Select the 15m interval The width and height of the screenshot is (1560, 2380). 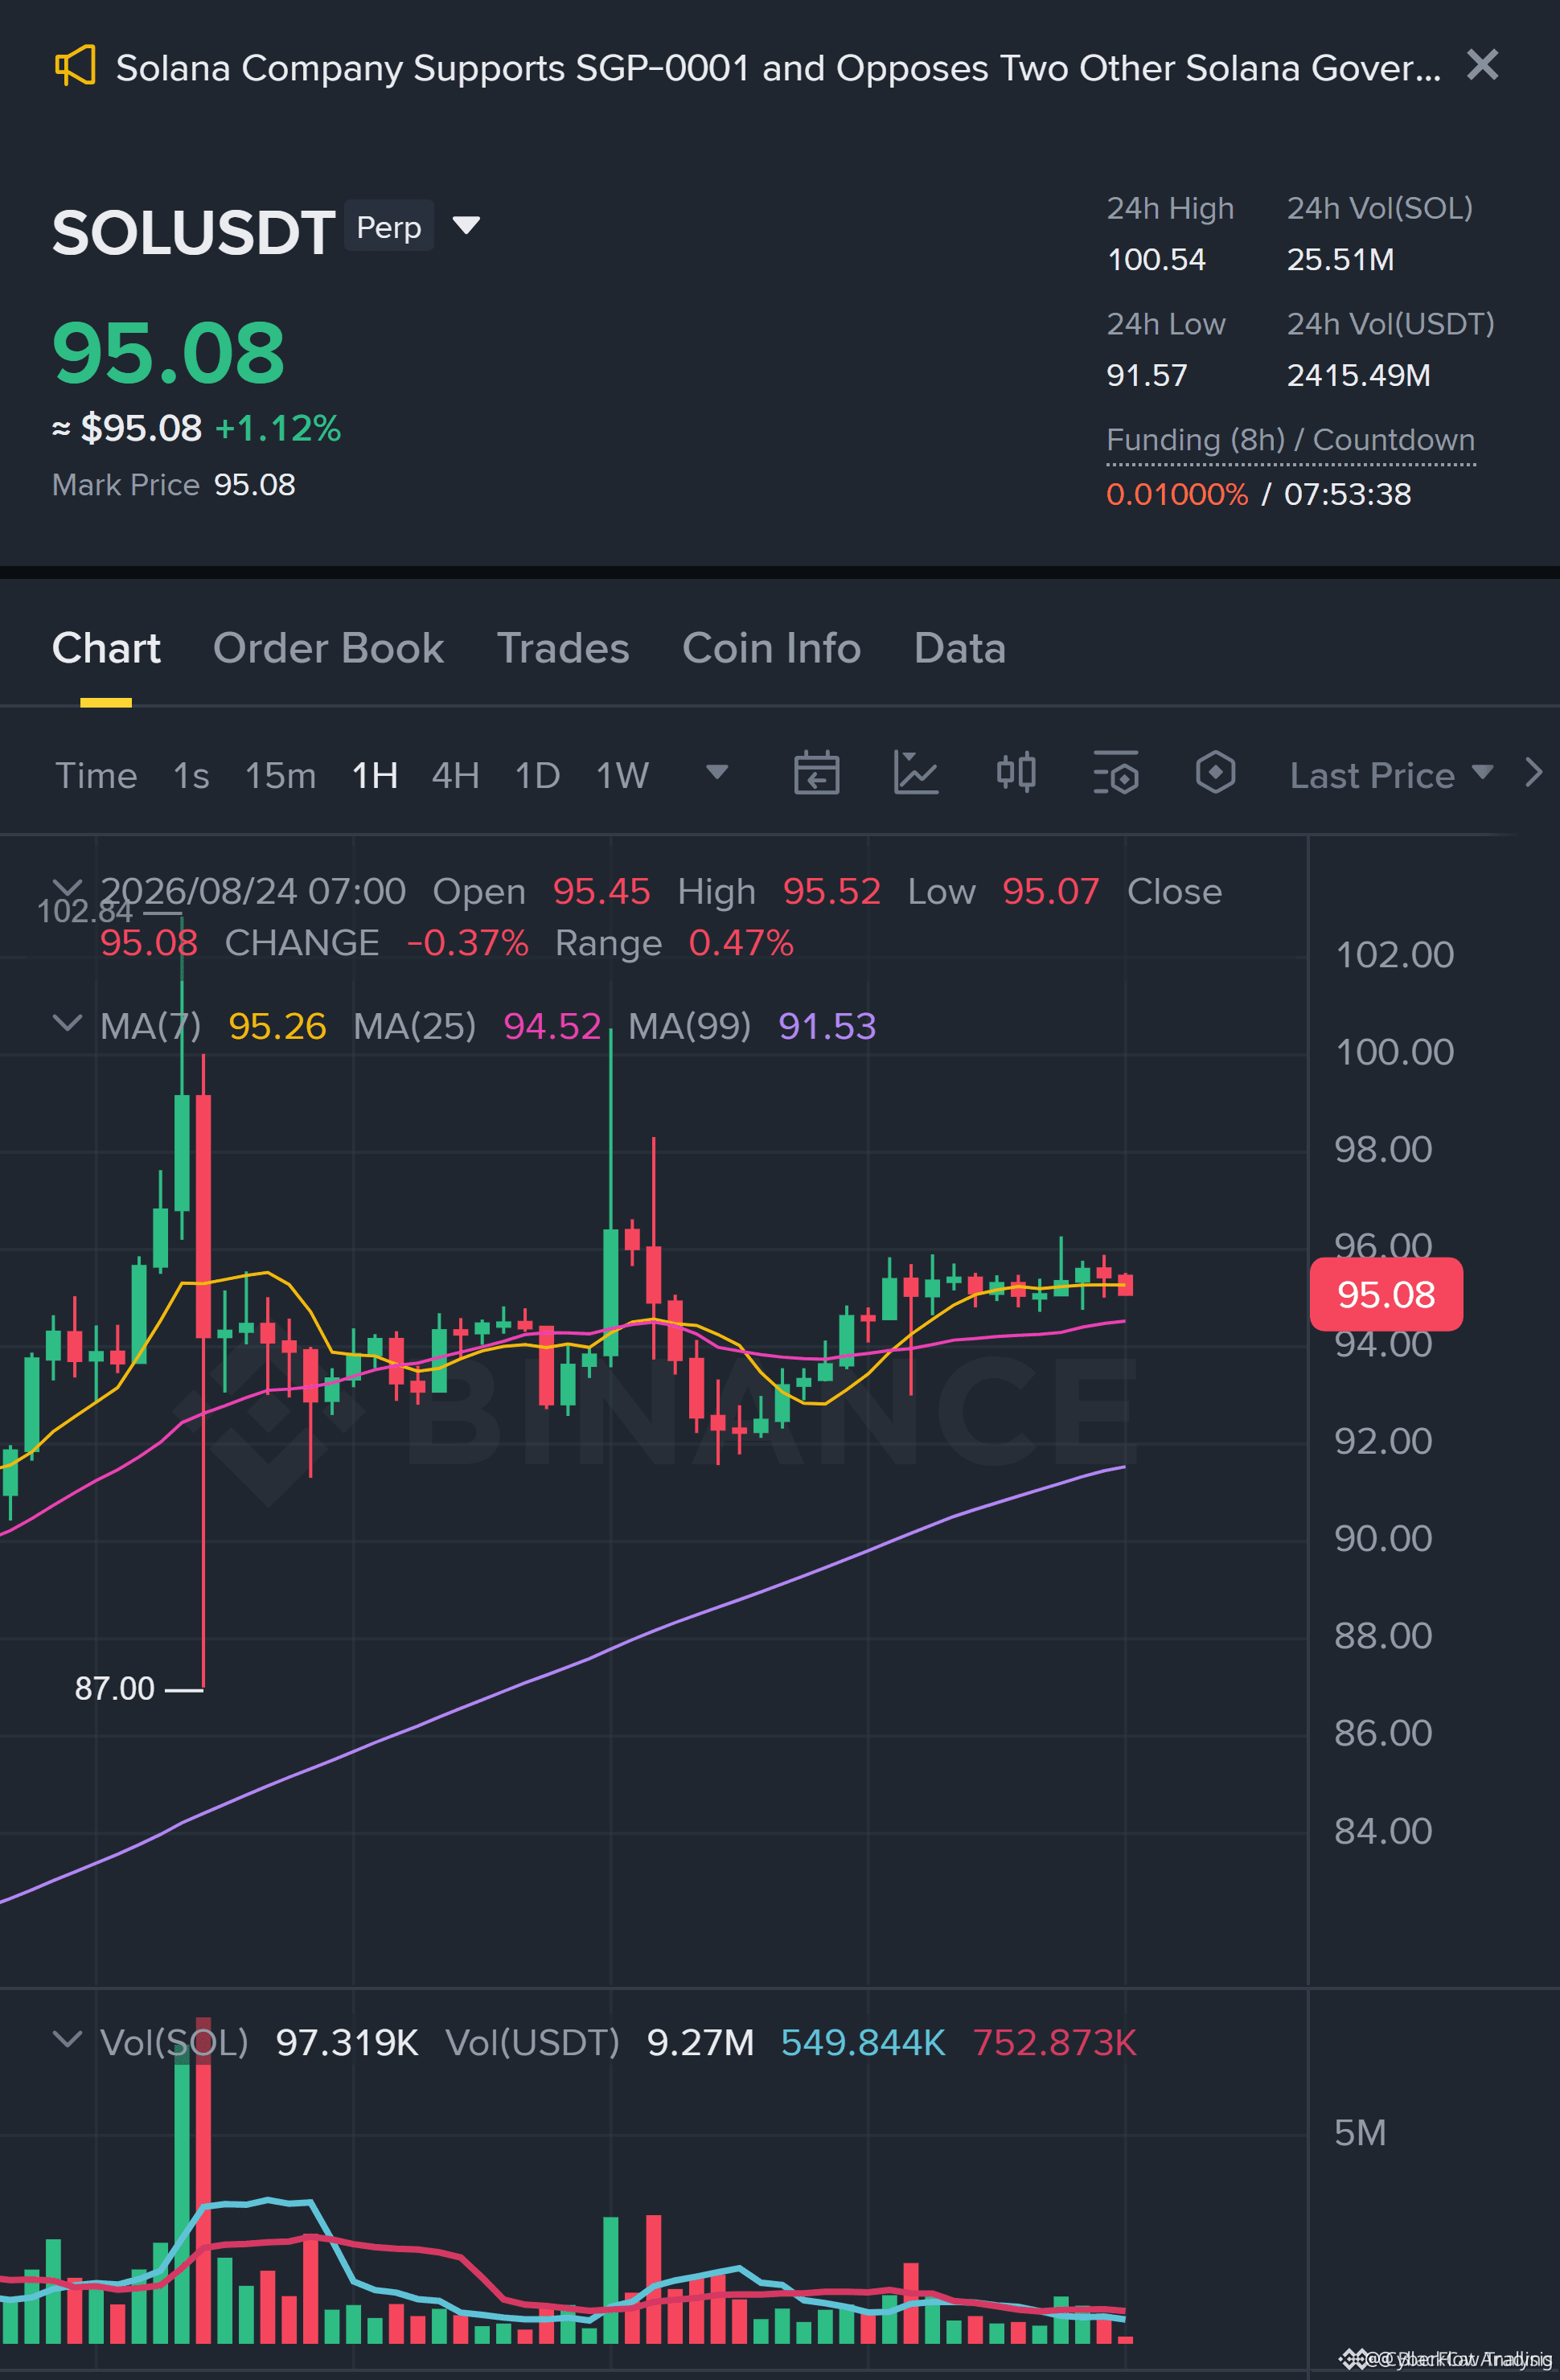click(x=280, y=775)
